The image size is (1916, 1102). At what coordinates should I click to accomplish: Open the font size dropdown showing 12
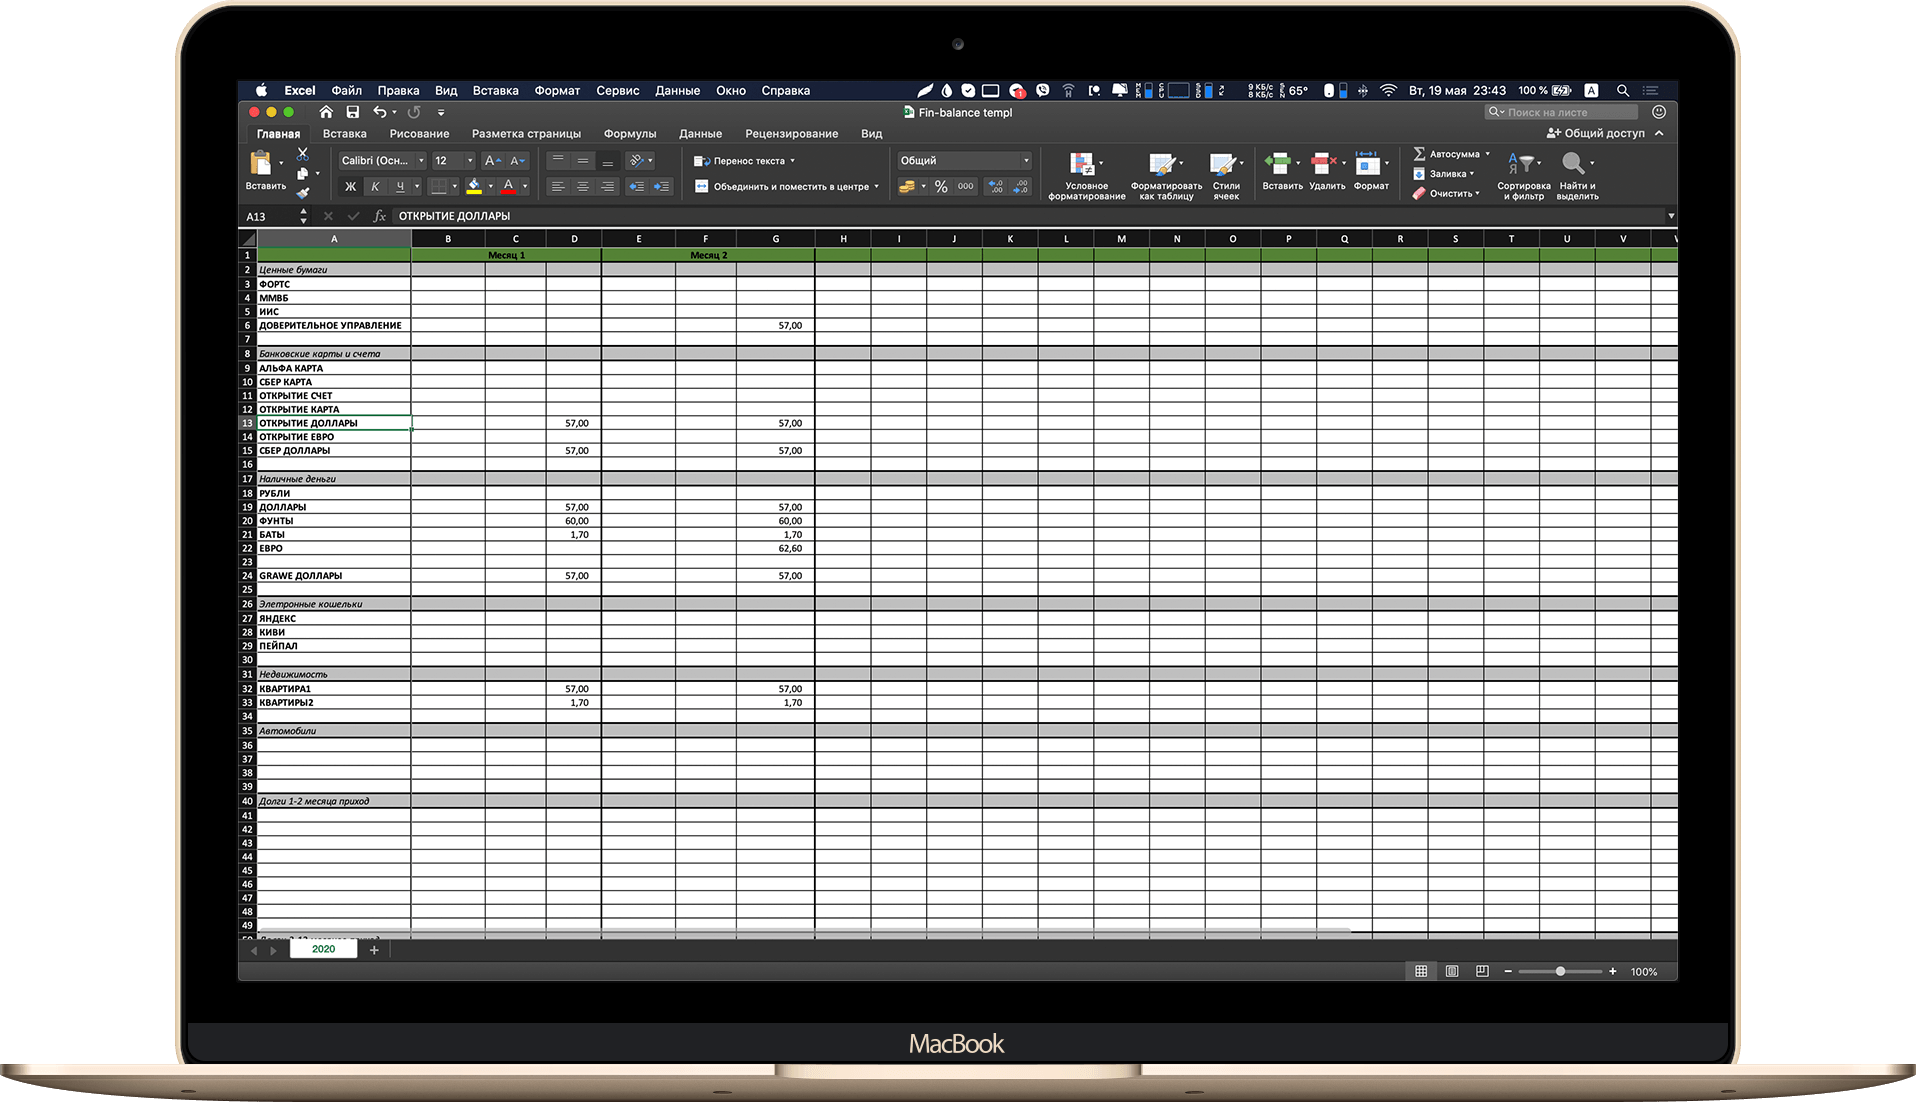pyautogui.click(x=470, y=160)
